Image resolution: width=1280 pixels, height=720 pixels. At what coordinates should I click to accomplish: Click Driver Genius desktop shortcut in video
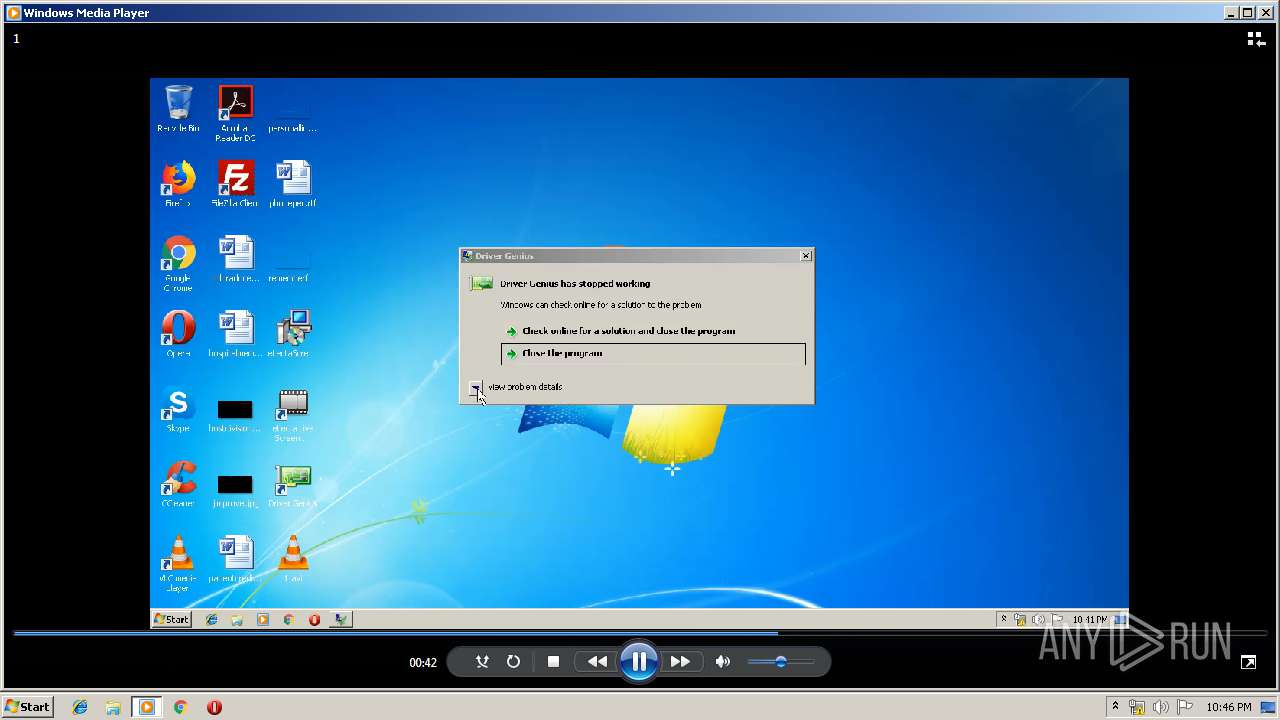293,485
